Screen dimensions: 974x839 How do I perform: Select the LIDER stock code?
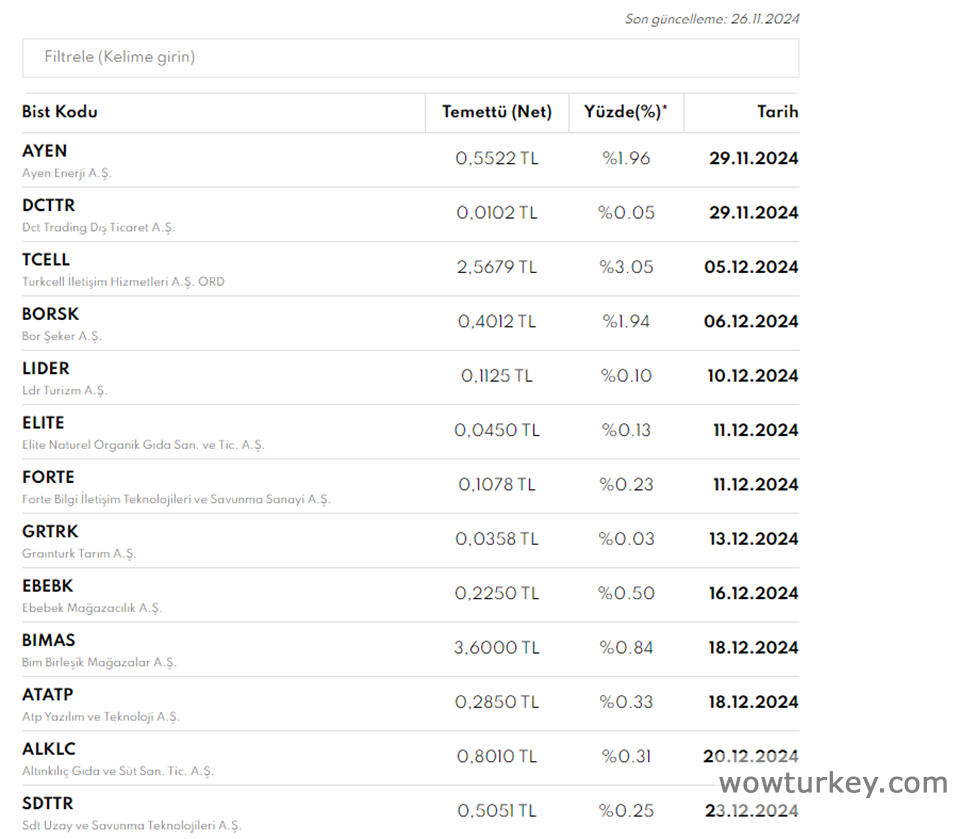[46, 368]
